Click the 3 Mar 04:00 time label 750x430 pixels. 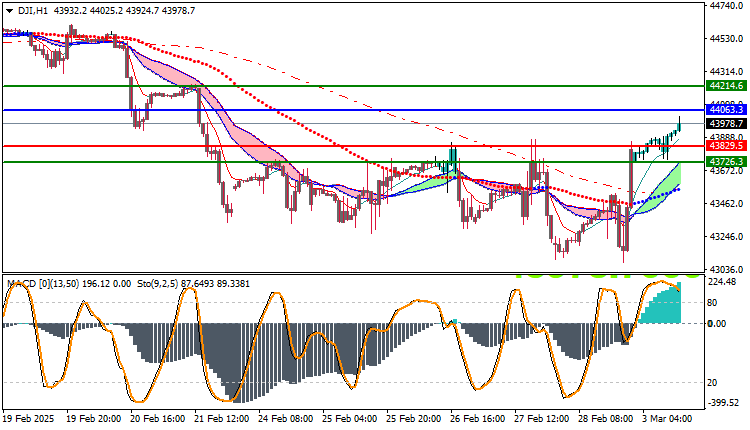668,419
